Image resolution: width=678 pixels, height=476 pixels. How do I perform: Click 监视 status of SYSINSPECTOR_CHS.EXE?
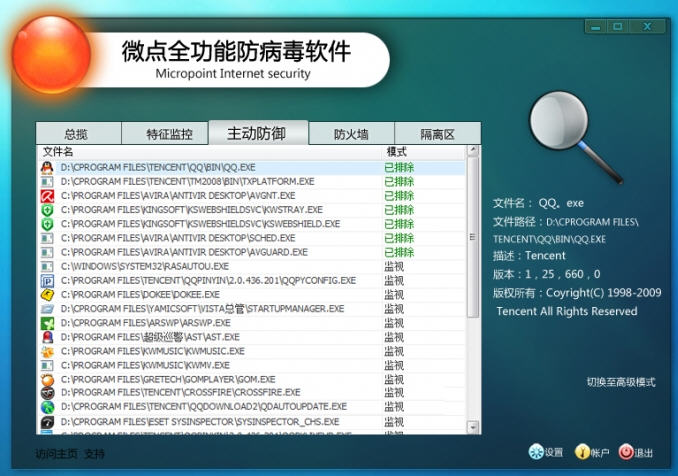pos(394,422)
